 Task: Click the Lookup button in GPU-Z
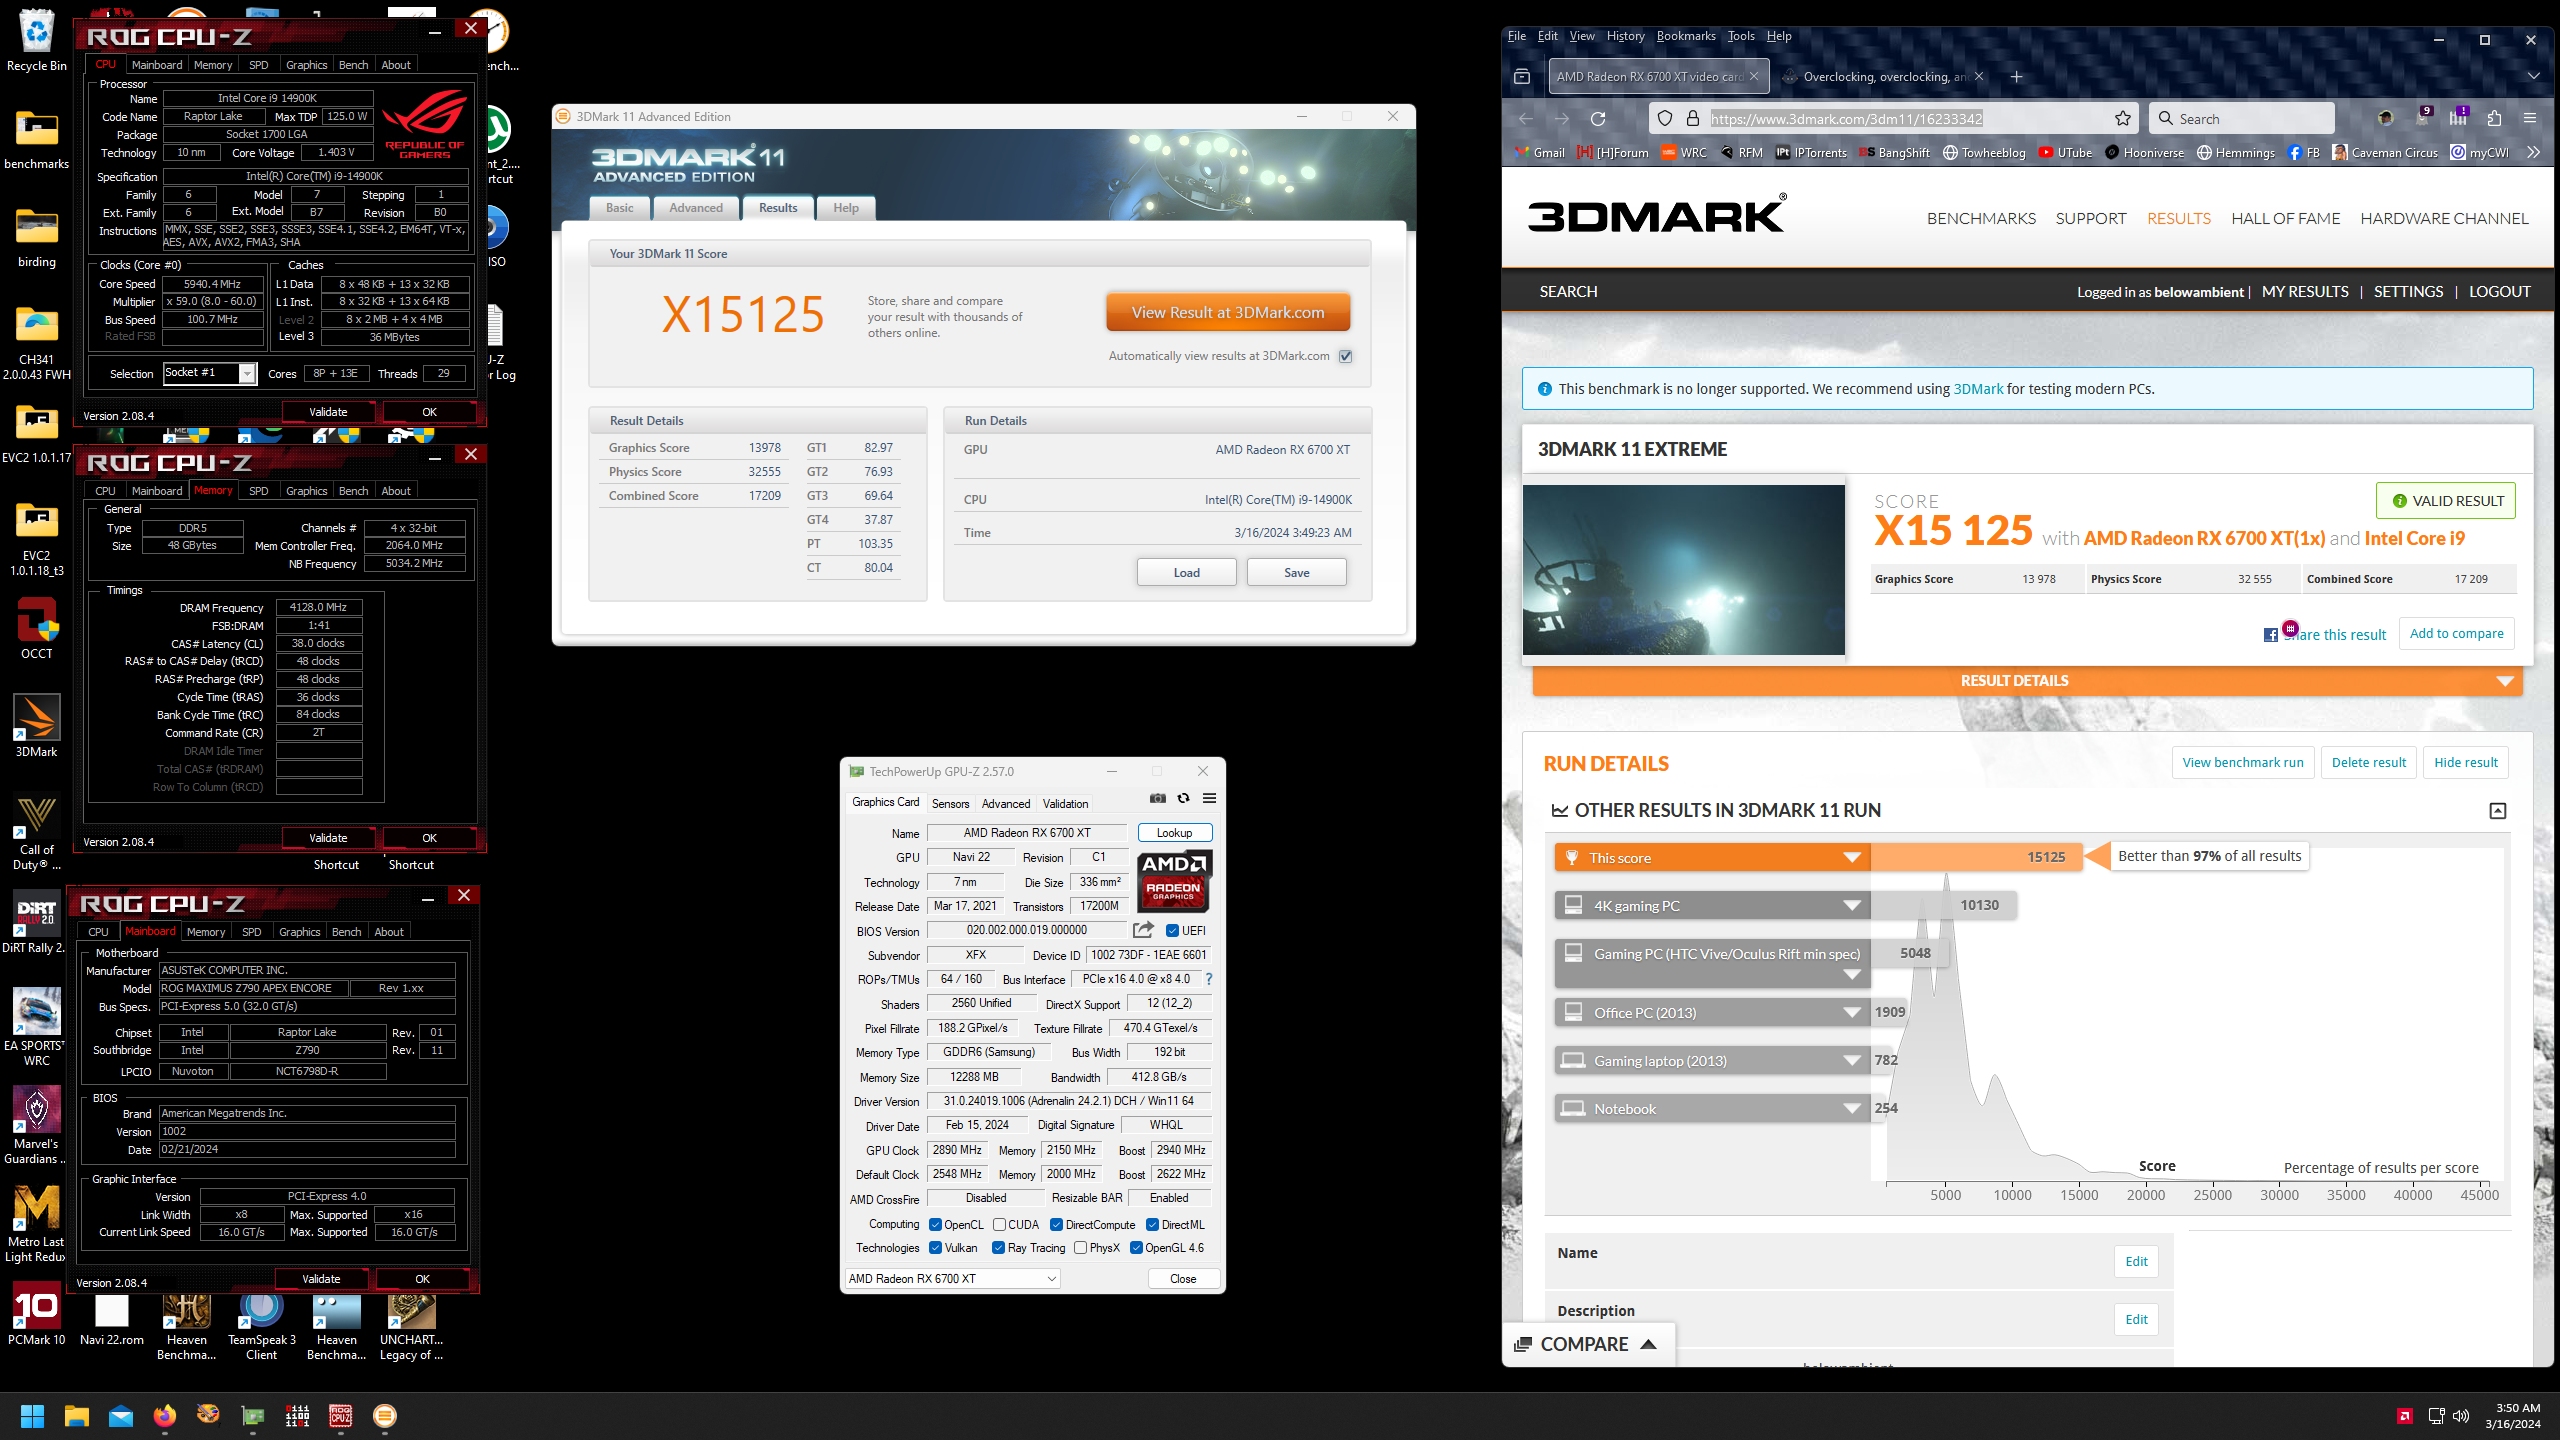1174,833
